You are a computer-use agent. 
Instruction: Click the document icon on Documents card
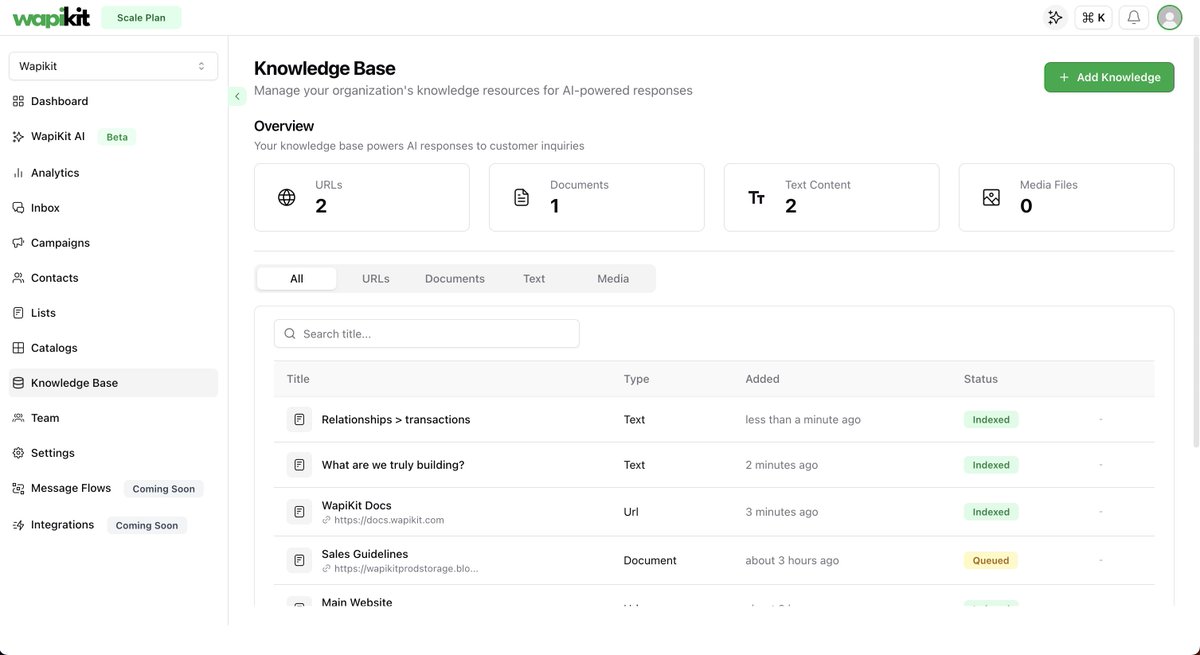point(522,197)
